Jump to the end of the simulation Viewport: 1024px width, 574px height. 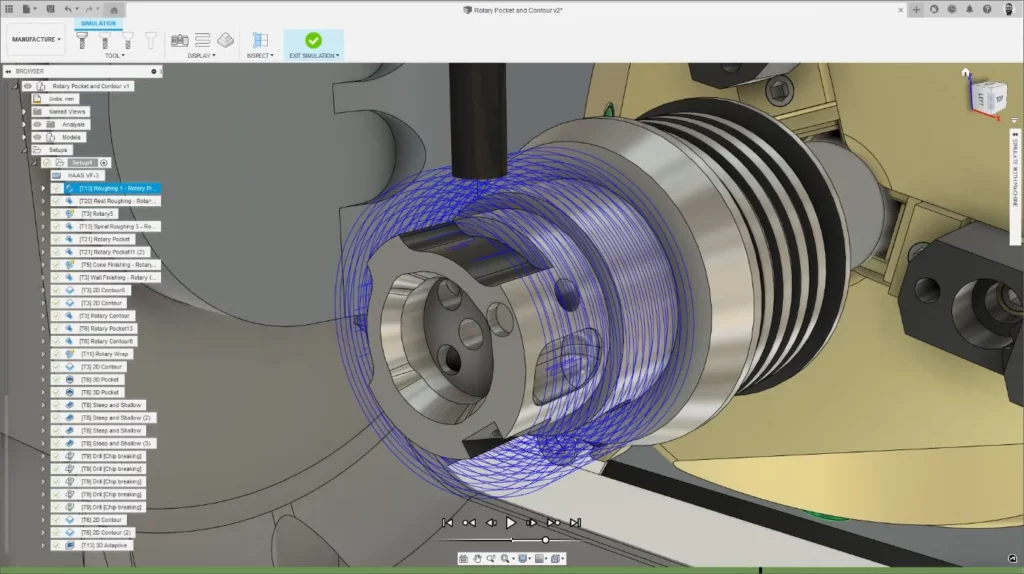(x=575, y=522)
